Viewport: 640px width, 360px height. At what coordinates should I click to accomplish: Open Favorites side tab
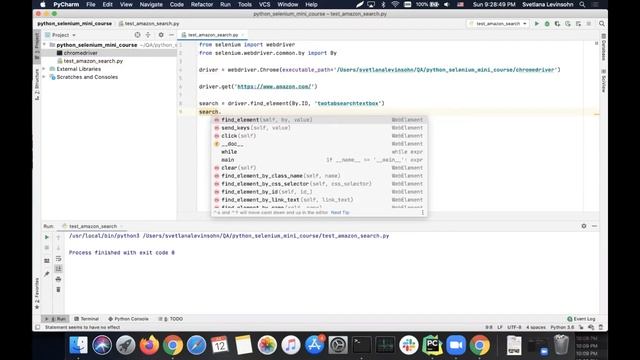click(x=37, y=293)
